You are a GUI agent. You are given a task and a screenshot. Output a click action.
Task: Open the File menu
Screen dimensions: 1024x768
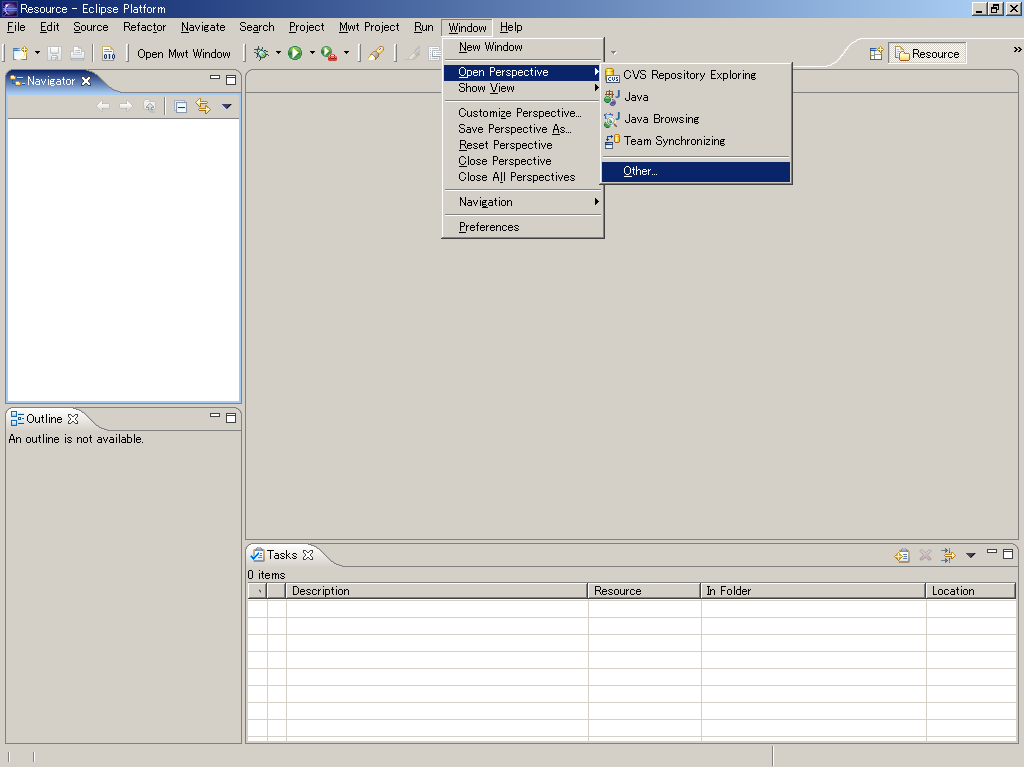pyautogui.click(x=16, y=27)
